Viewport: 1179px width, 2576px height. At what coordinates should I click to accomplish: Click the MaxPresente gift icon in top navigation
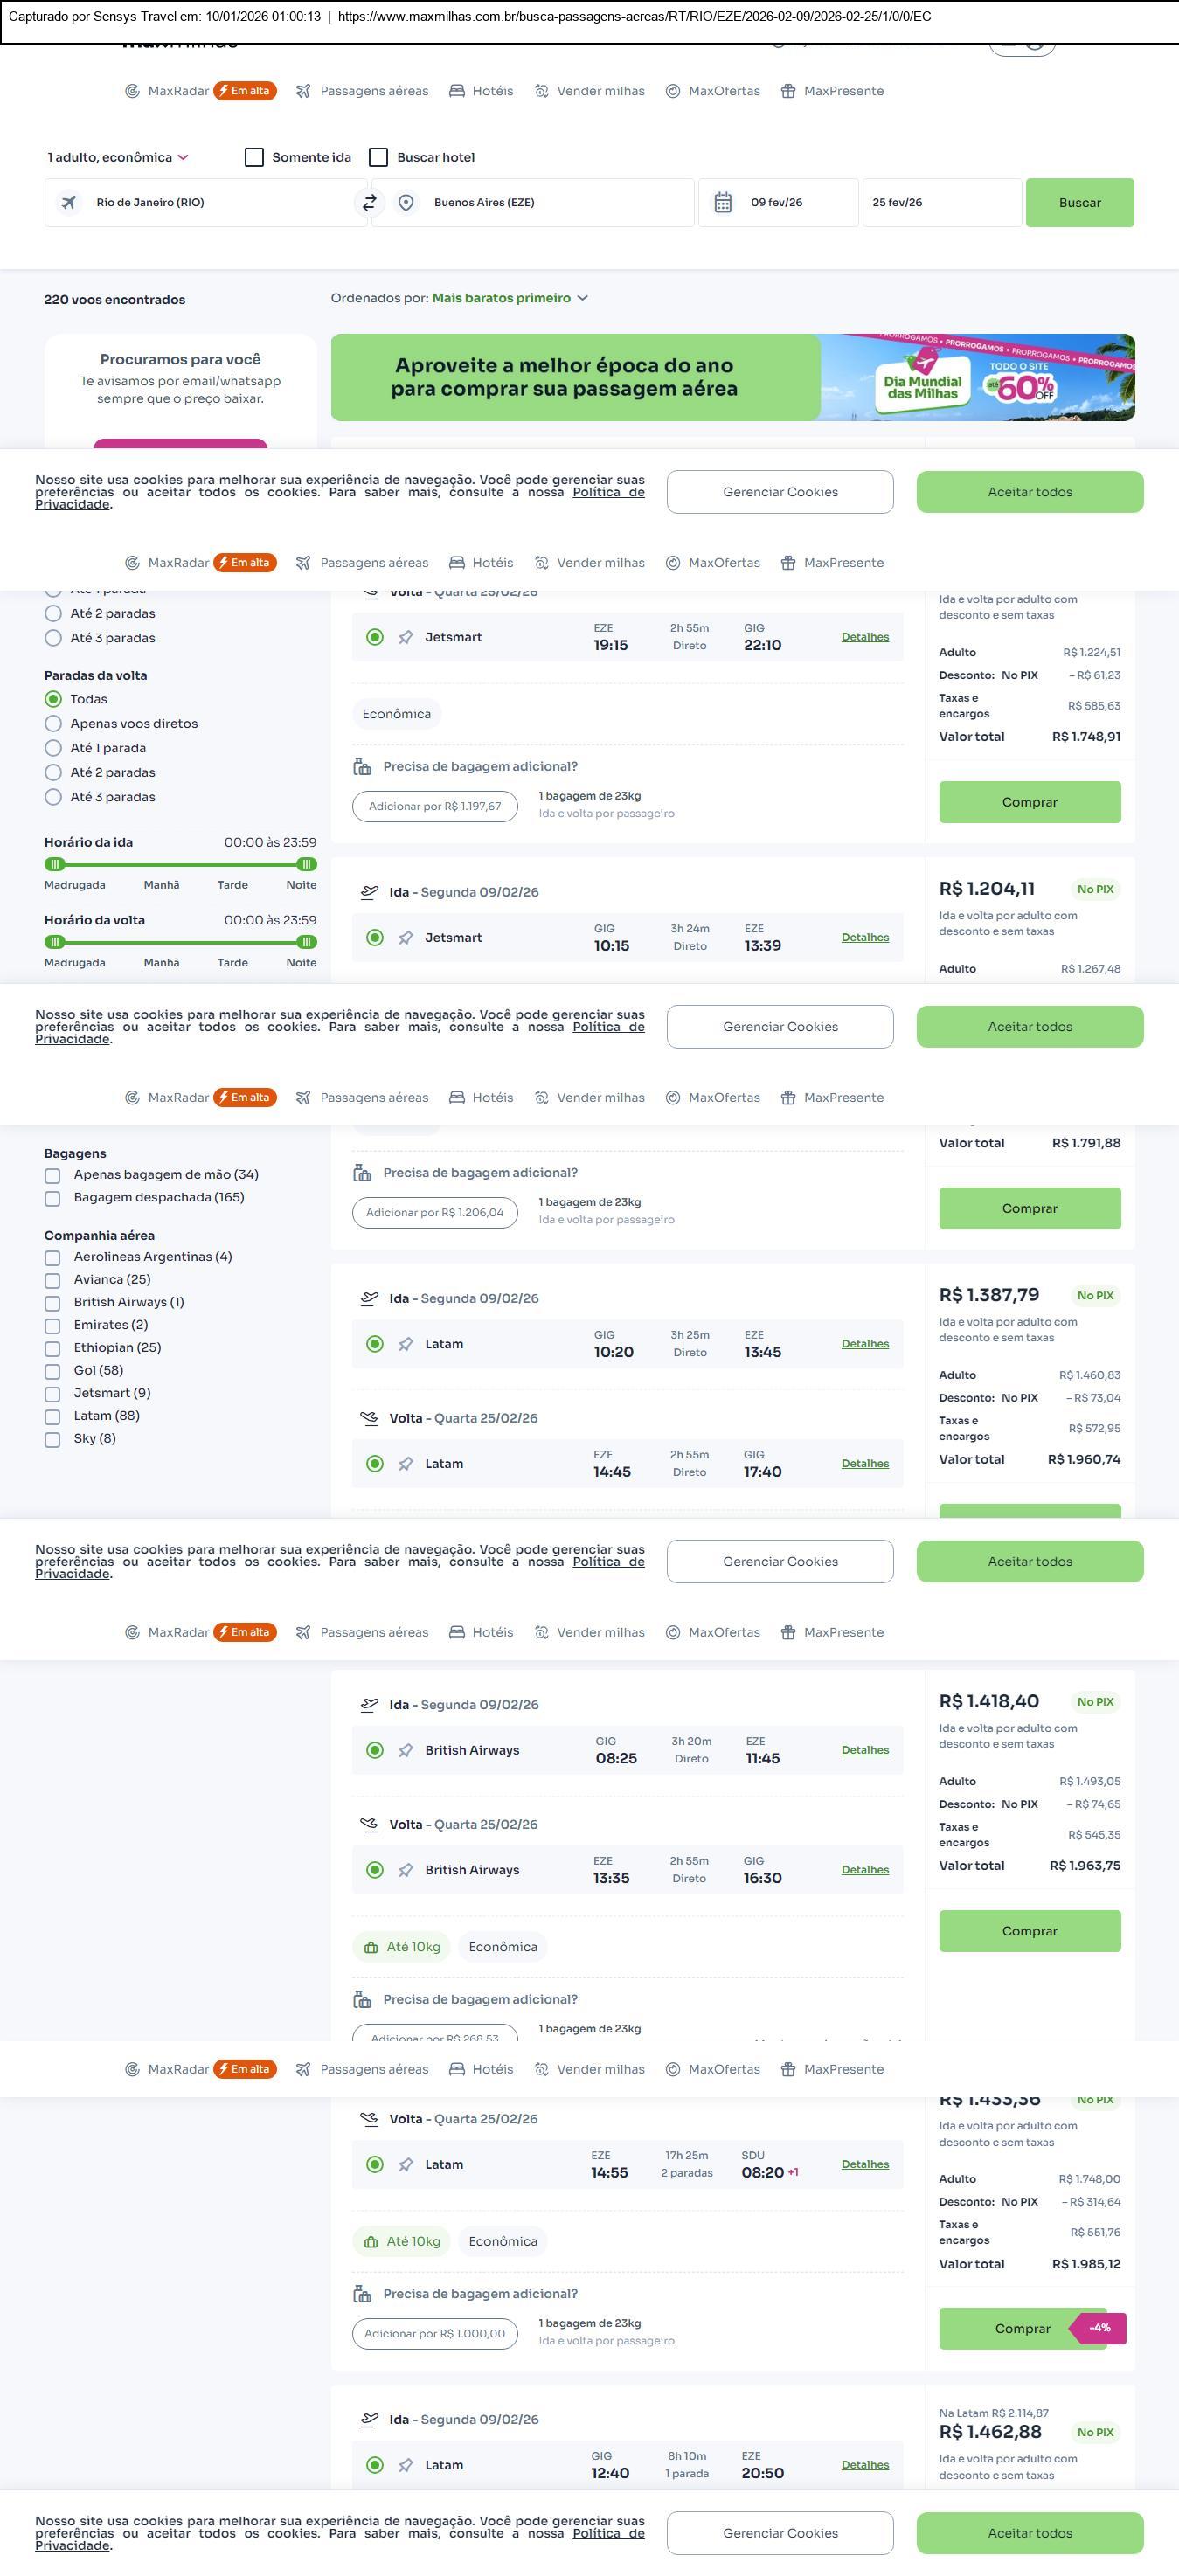[x=788, y=91]
